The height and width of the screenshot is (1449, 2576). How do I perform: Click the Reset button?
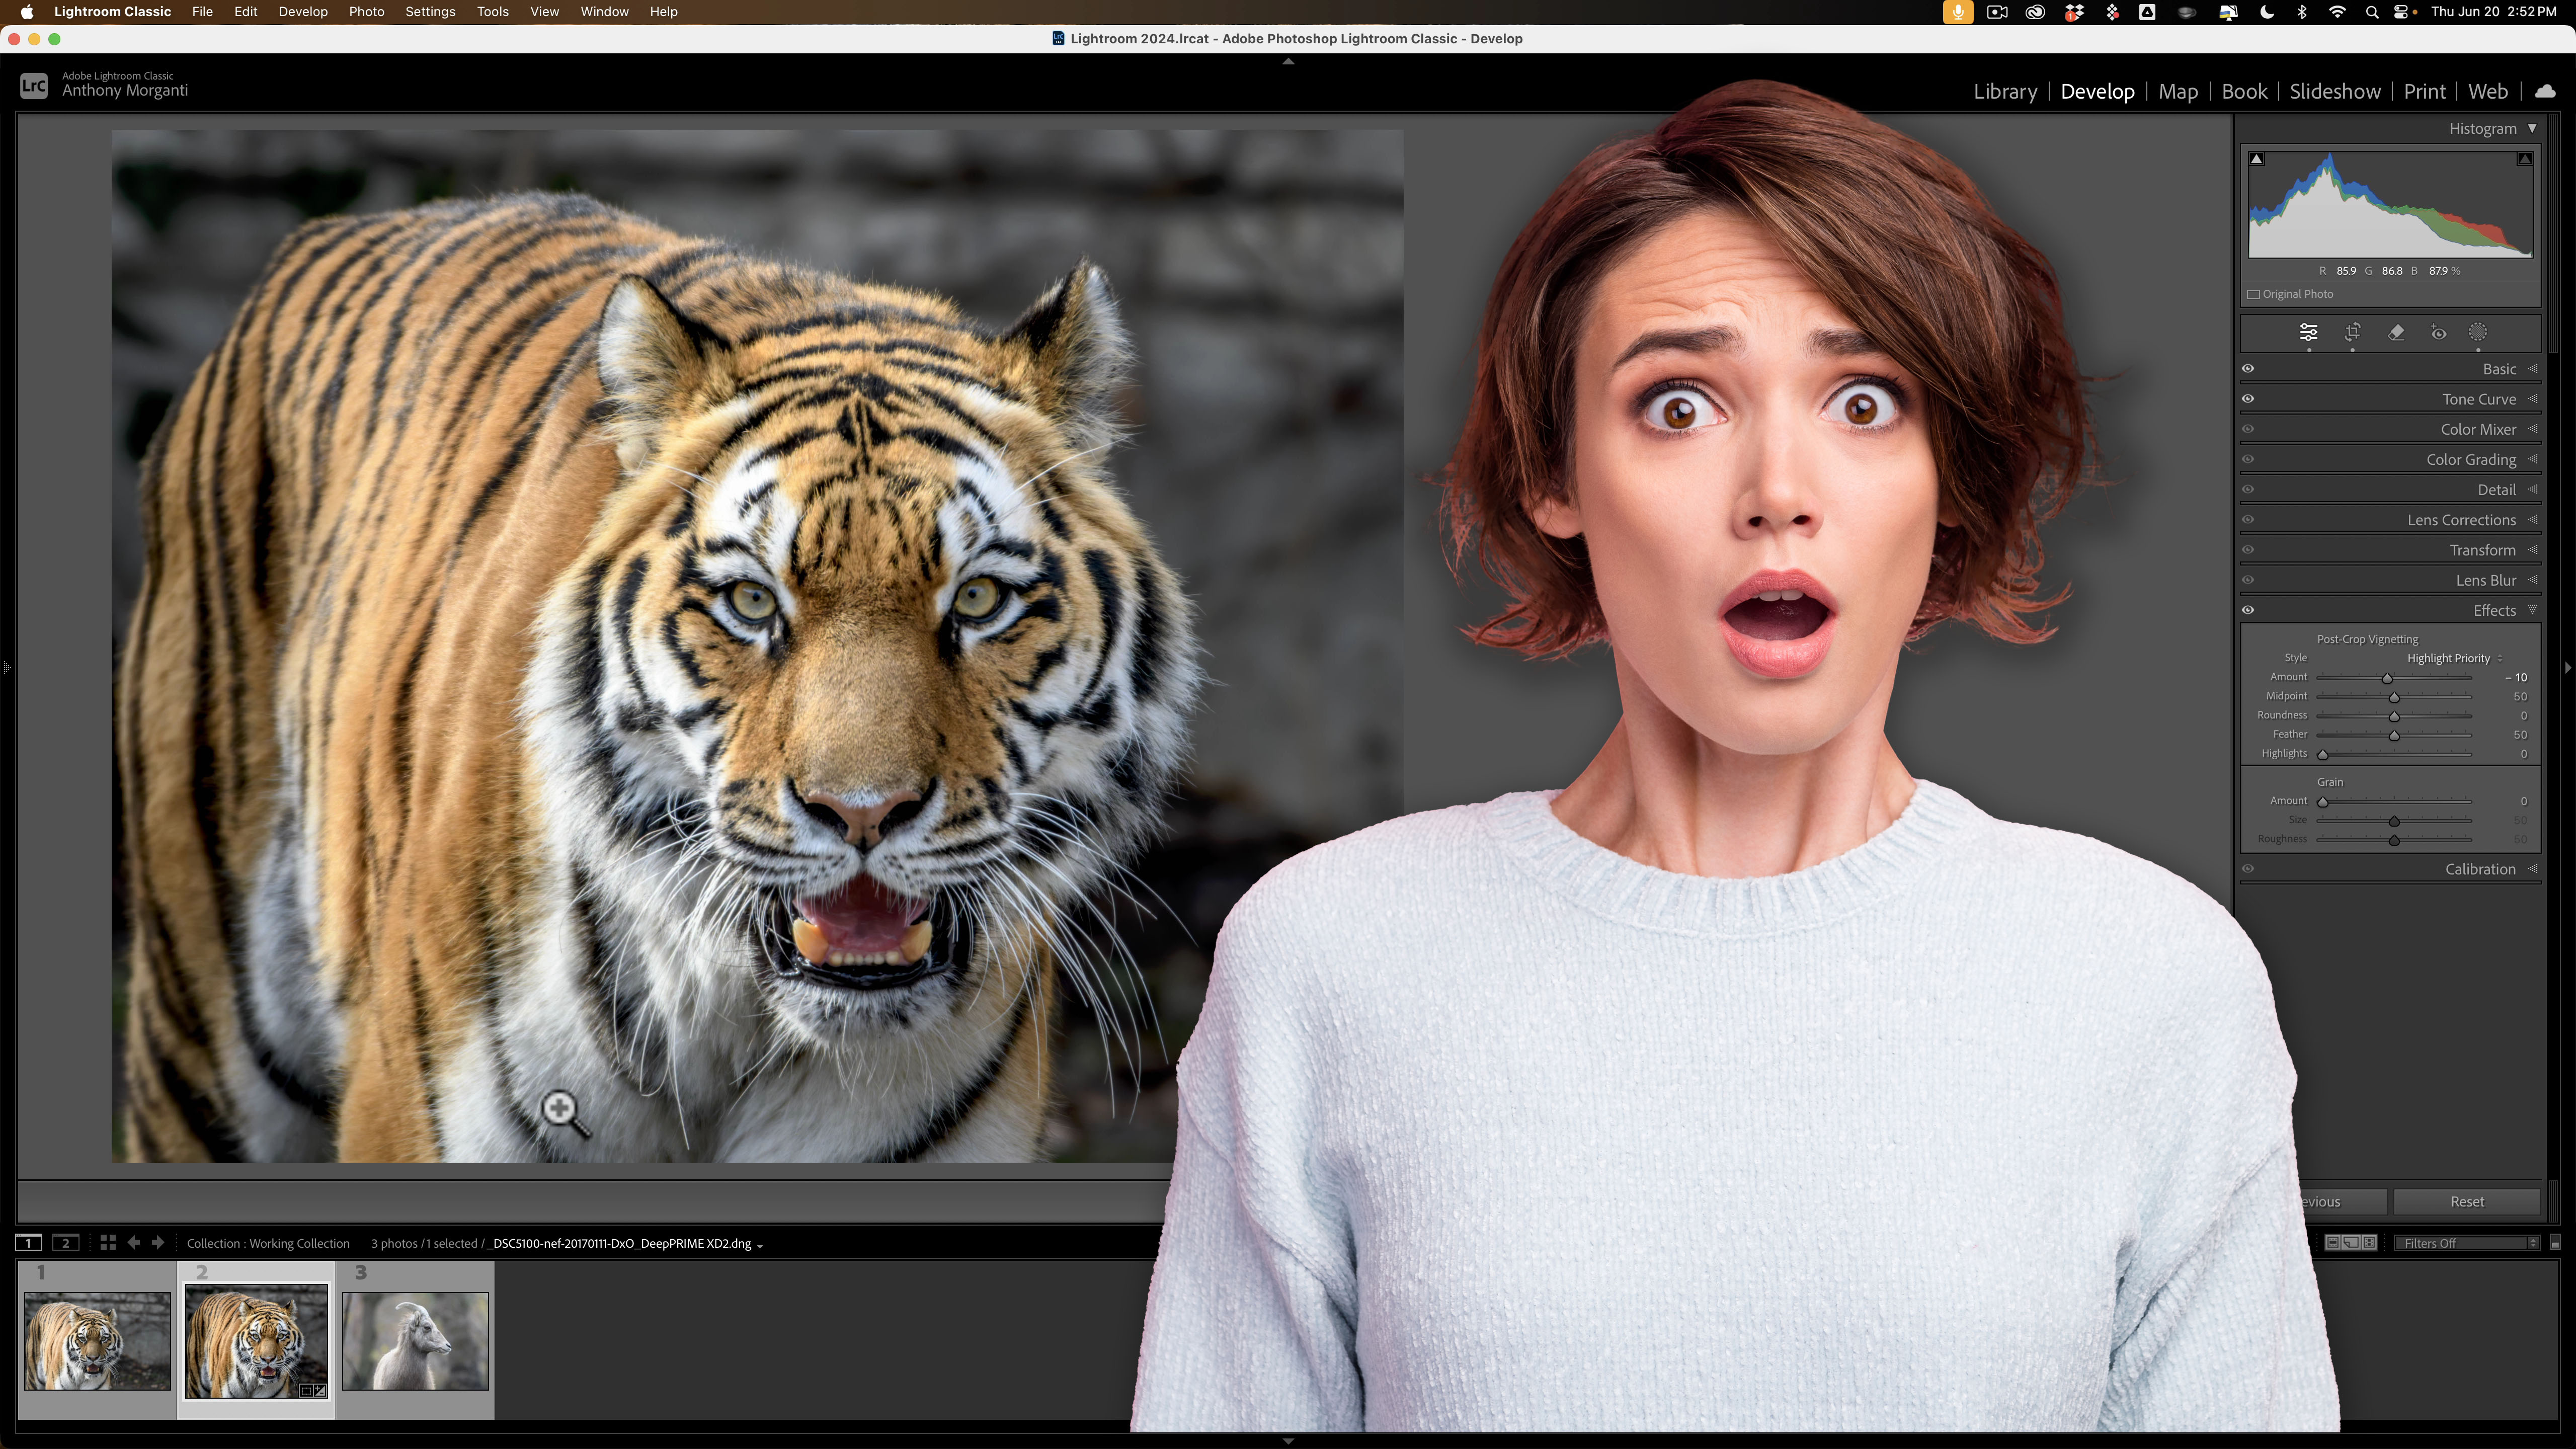(x=2467, y=1201)
